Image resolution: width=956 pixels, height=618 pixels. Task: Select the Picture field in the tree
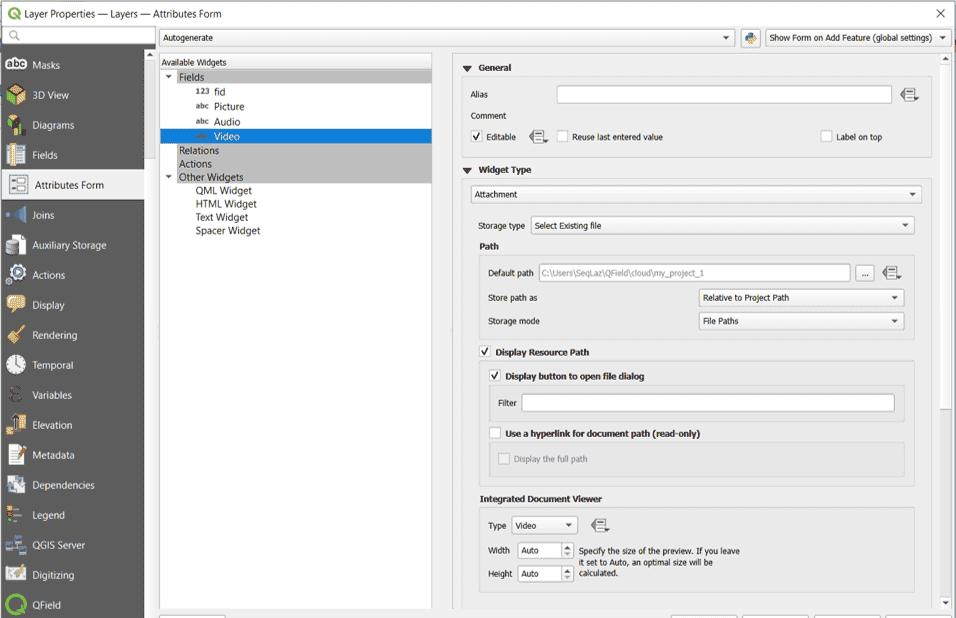229,107
